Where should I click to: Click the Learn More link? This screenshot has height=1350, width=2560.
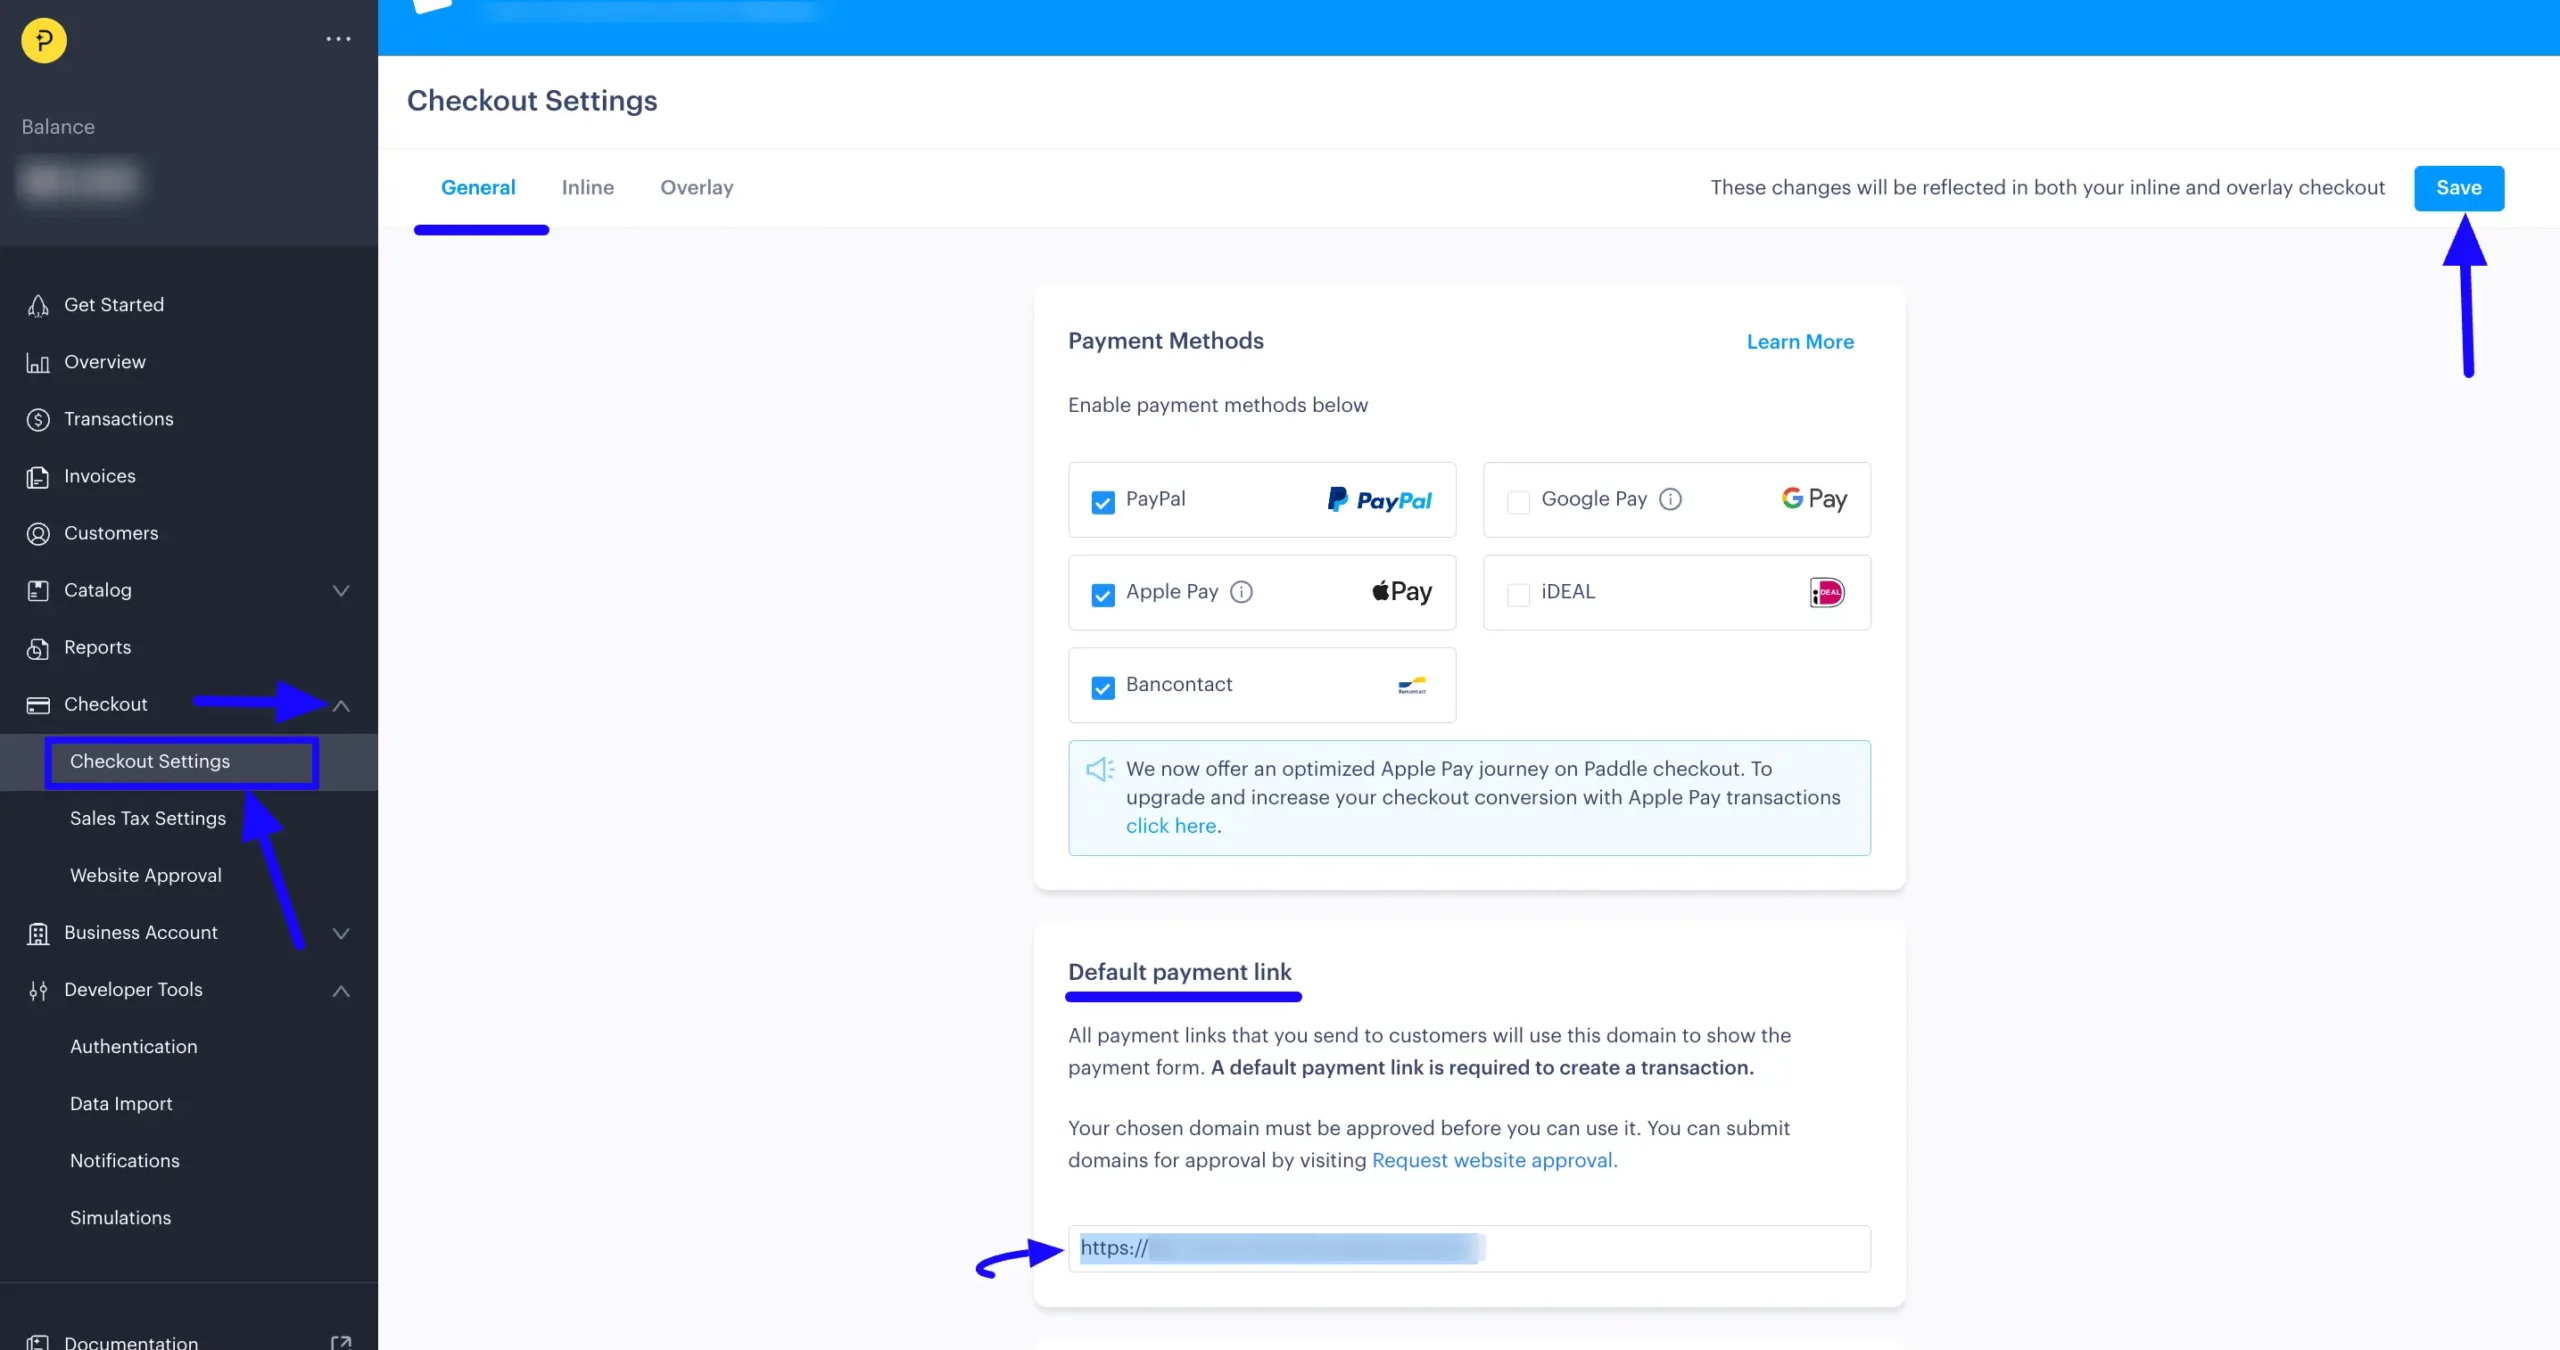click(x=1800, y=342)
